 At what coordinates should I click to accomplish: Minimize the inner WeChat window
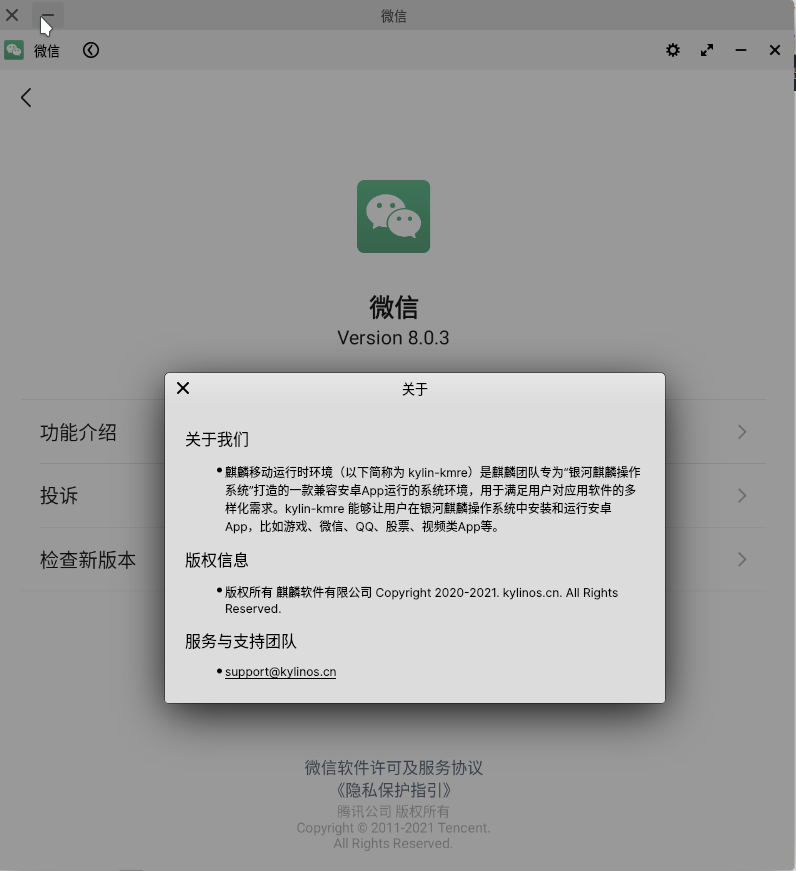(x=741, y=50)
